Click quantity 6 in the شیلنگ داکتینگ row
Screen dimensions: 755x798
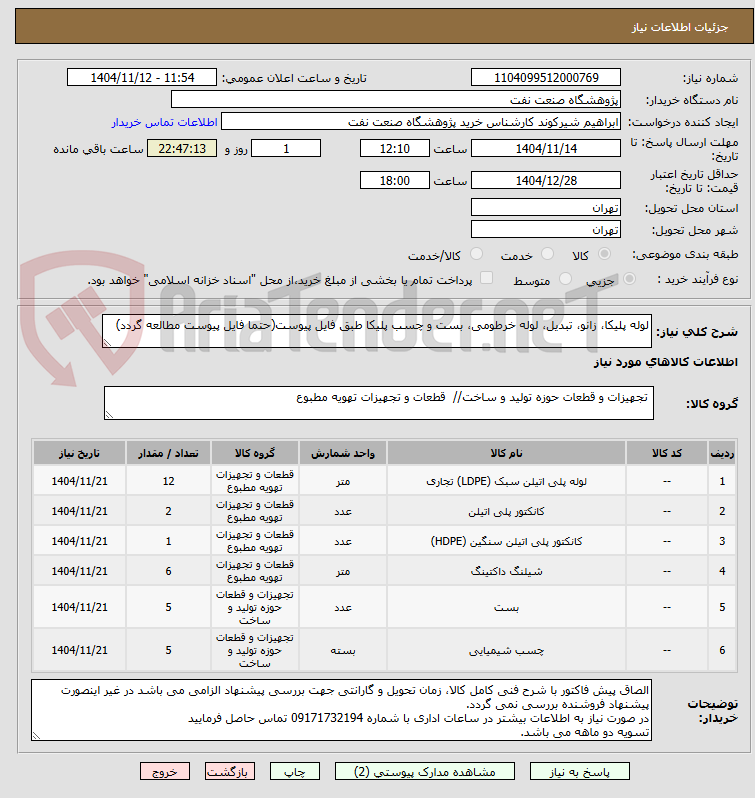(x=168, y=571)
